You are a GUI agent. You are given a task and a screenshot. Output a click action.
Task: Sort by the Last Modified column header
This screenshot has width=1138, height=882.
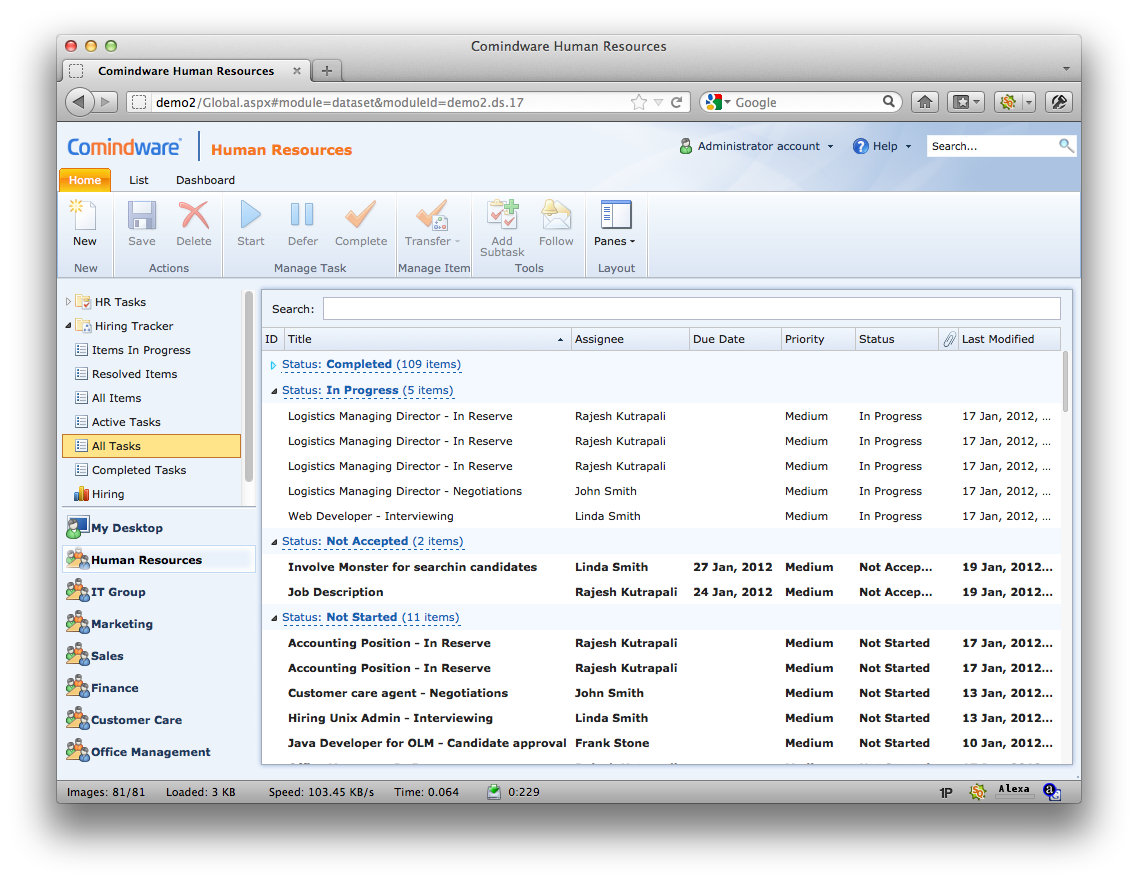[1008, 339]
